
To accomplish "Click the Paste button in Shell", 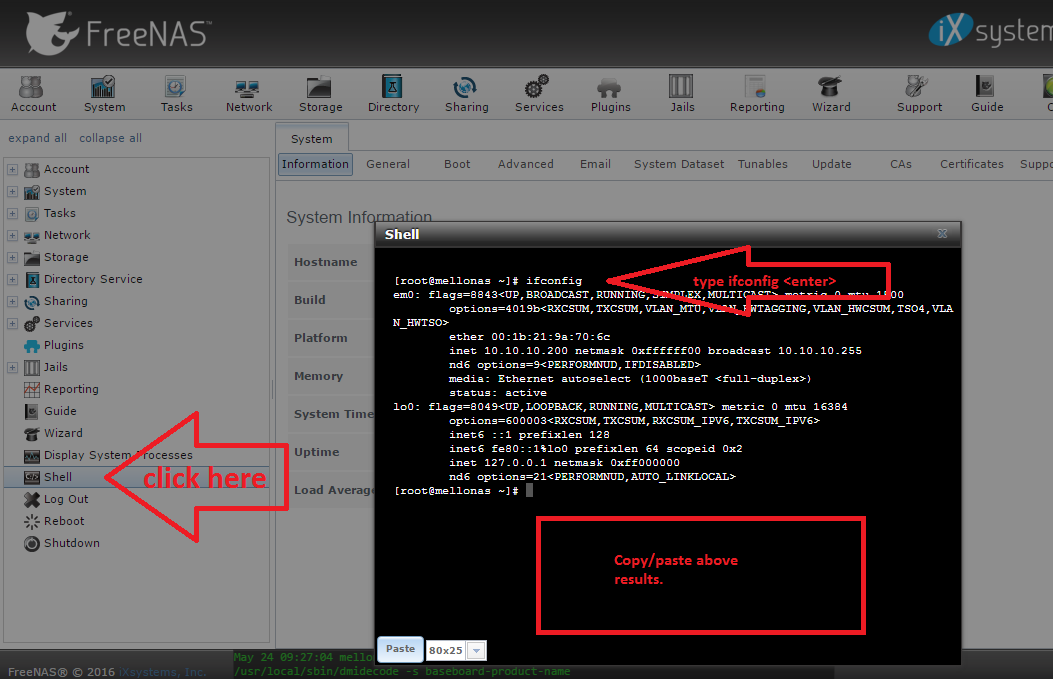I will (x=400, y=649).
